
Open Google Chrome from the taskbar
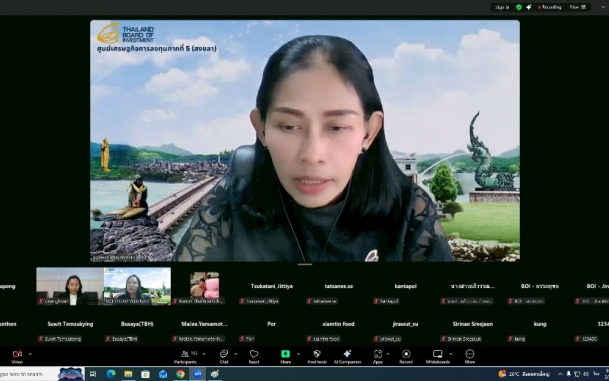click(x=180, y=374)
